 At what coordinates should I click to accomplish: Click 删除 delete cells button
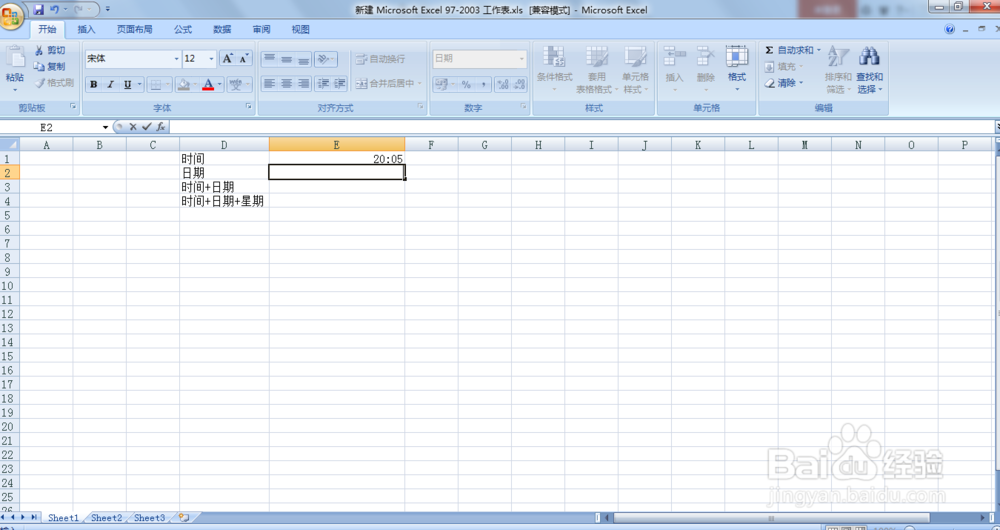pyautogui.click(x=705, y=70)
